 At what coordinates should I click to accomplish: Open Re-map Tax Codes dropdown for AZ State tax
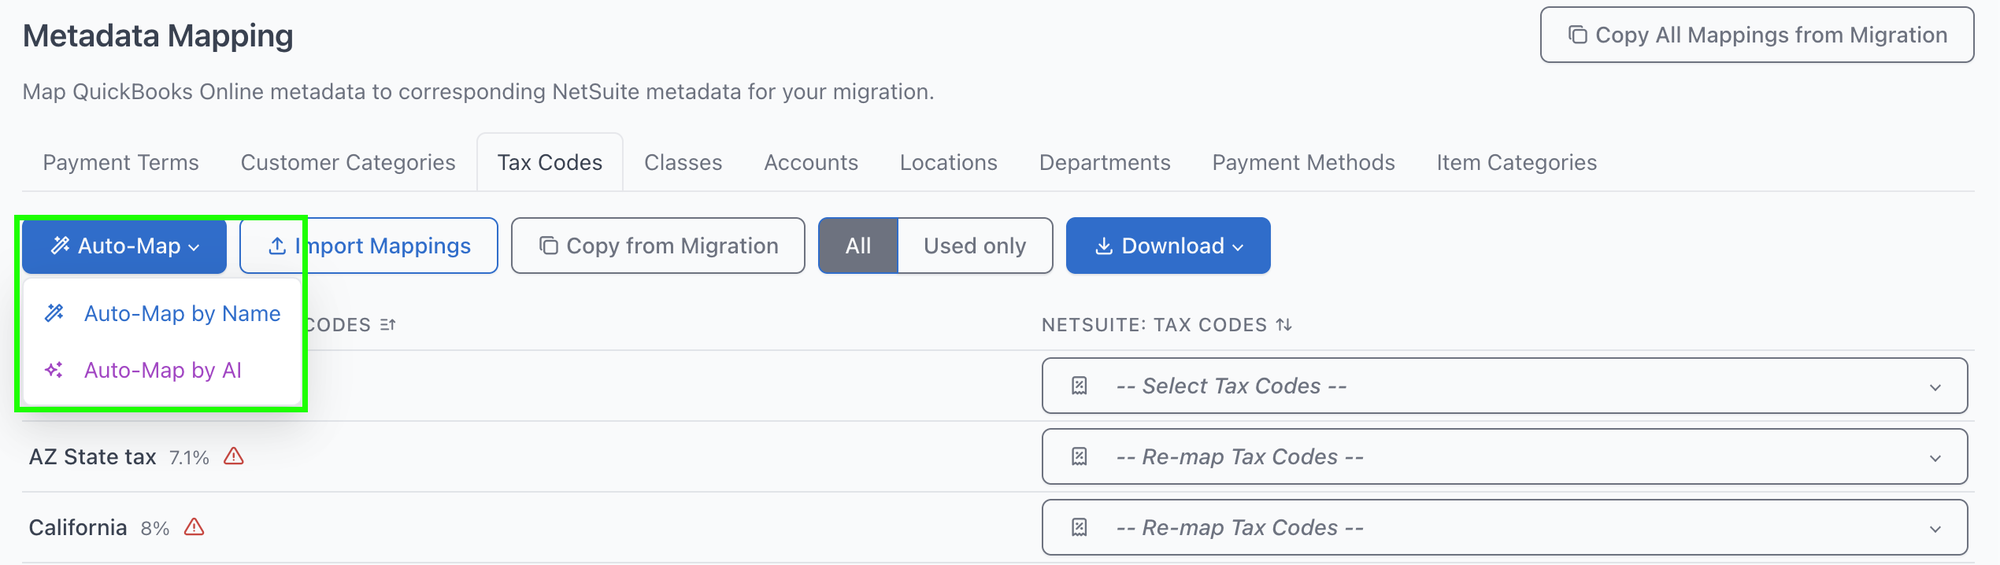coord(1505,457)
